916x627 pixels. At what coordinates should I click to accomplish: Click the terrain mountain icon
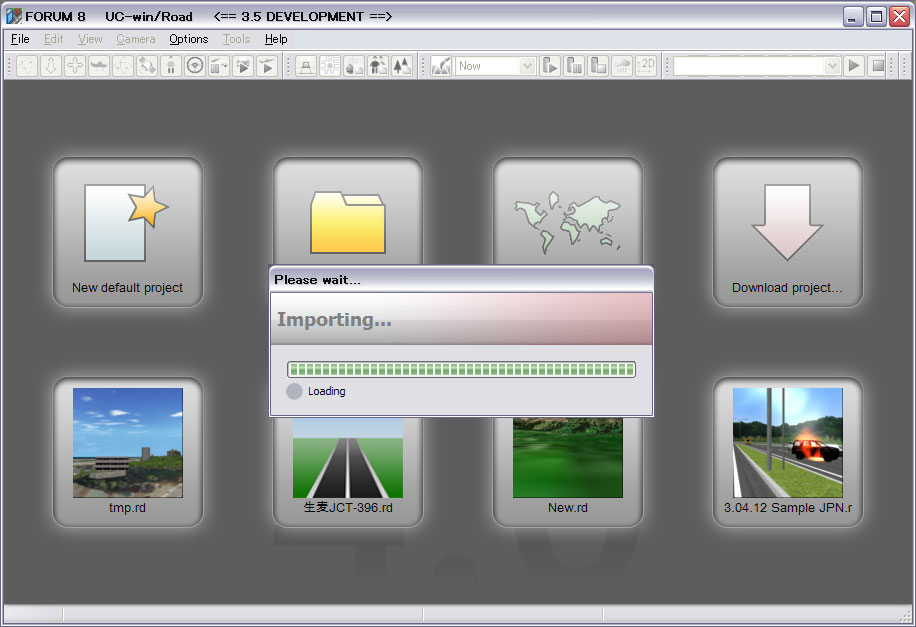click(440, 65)
